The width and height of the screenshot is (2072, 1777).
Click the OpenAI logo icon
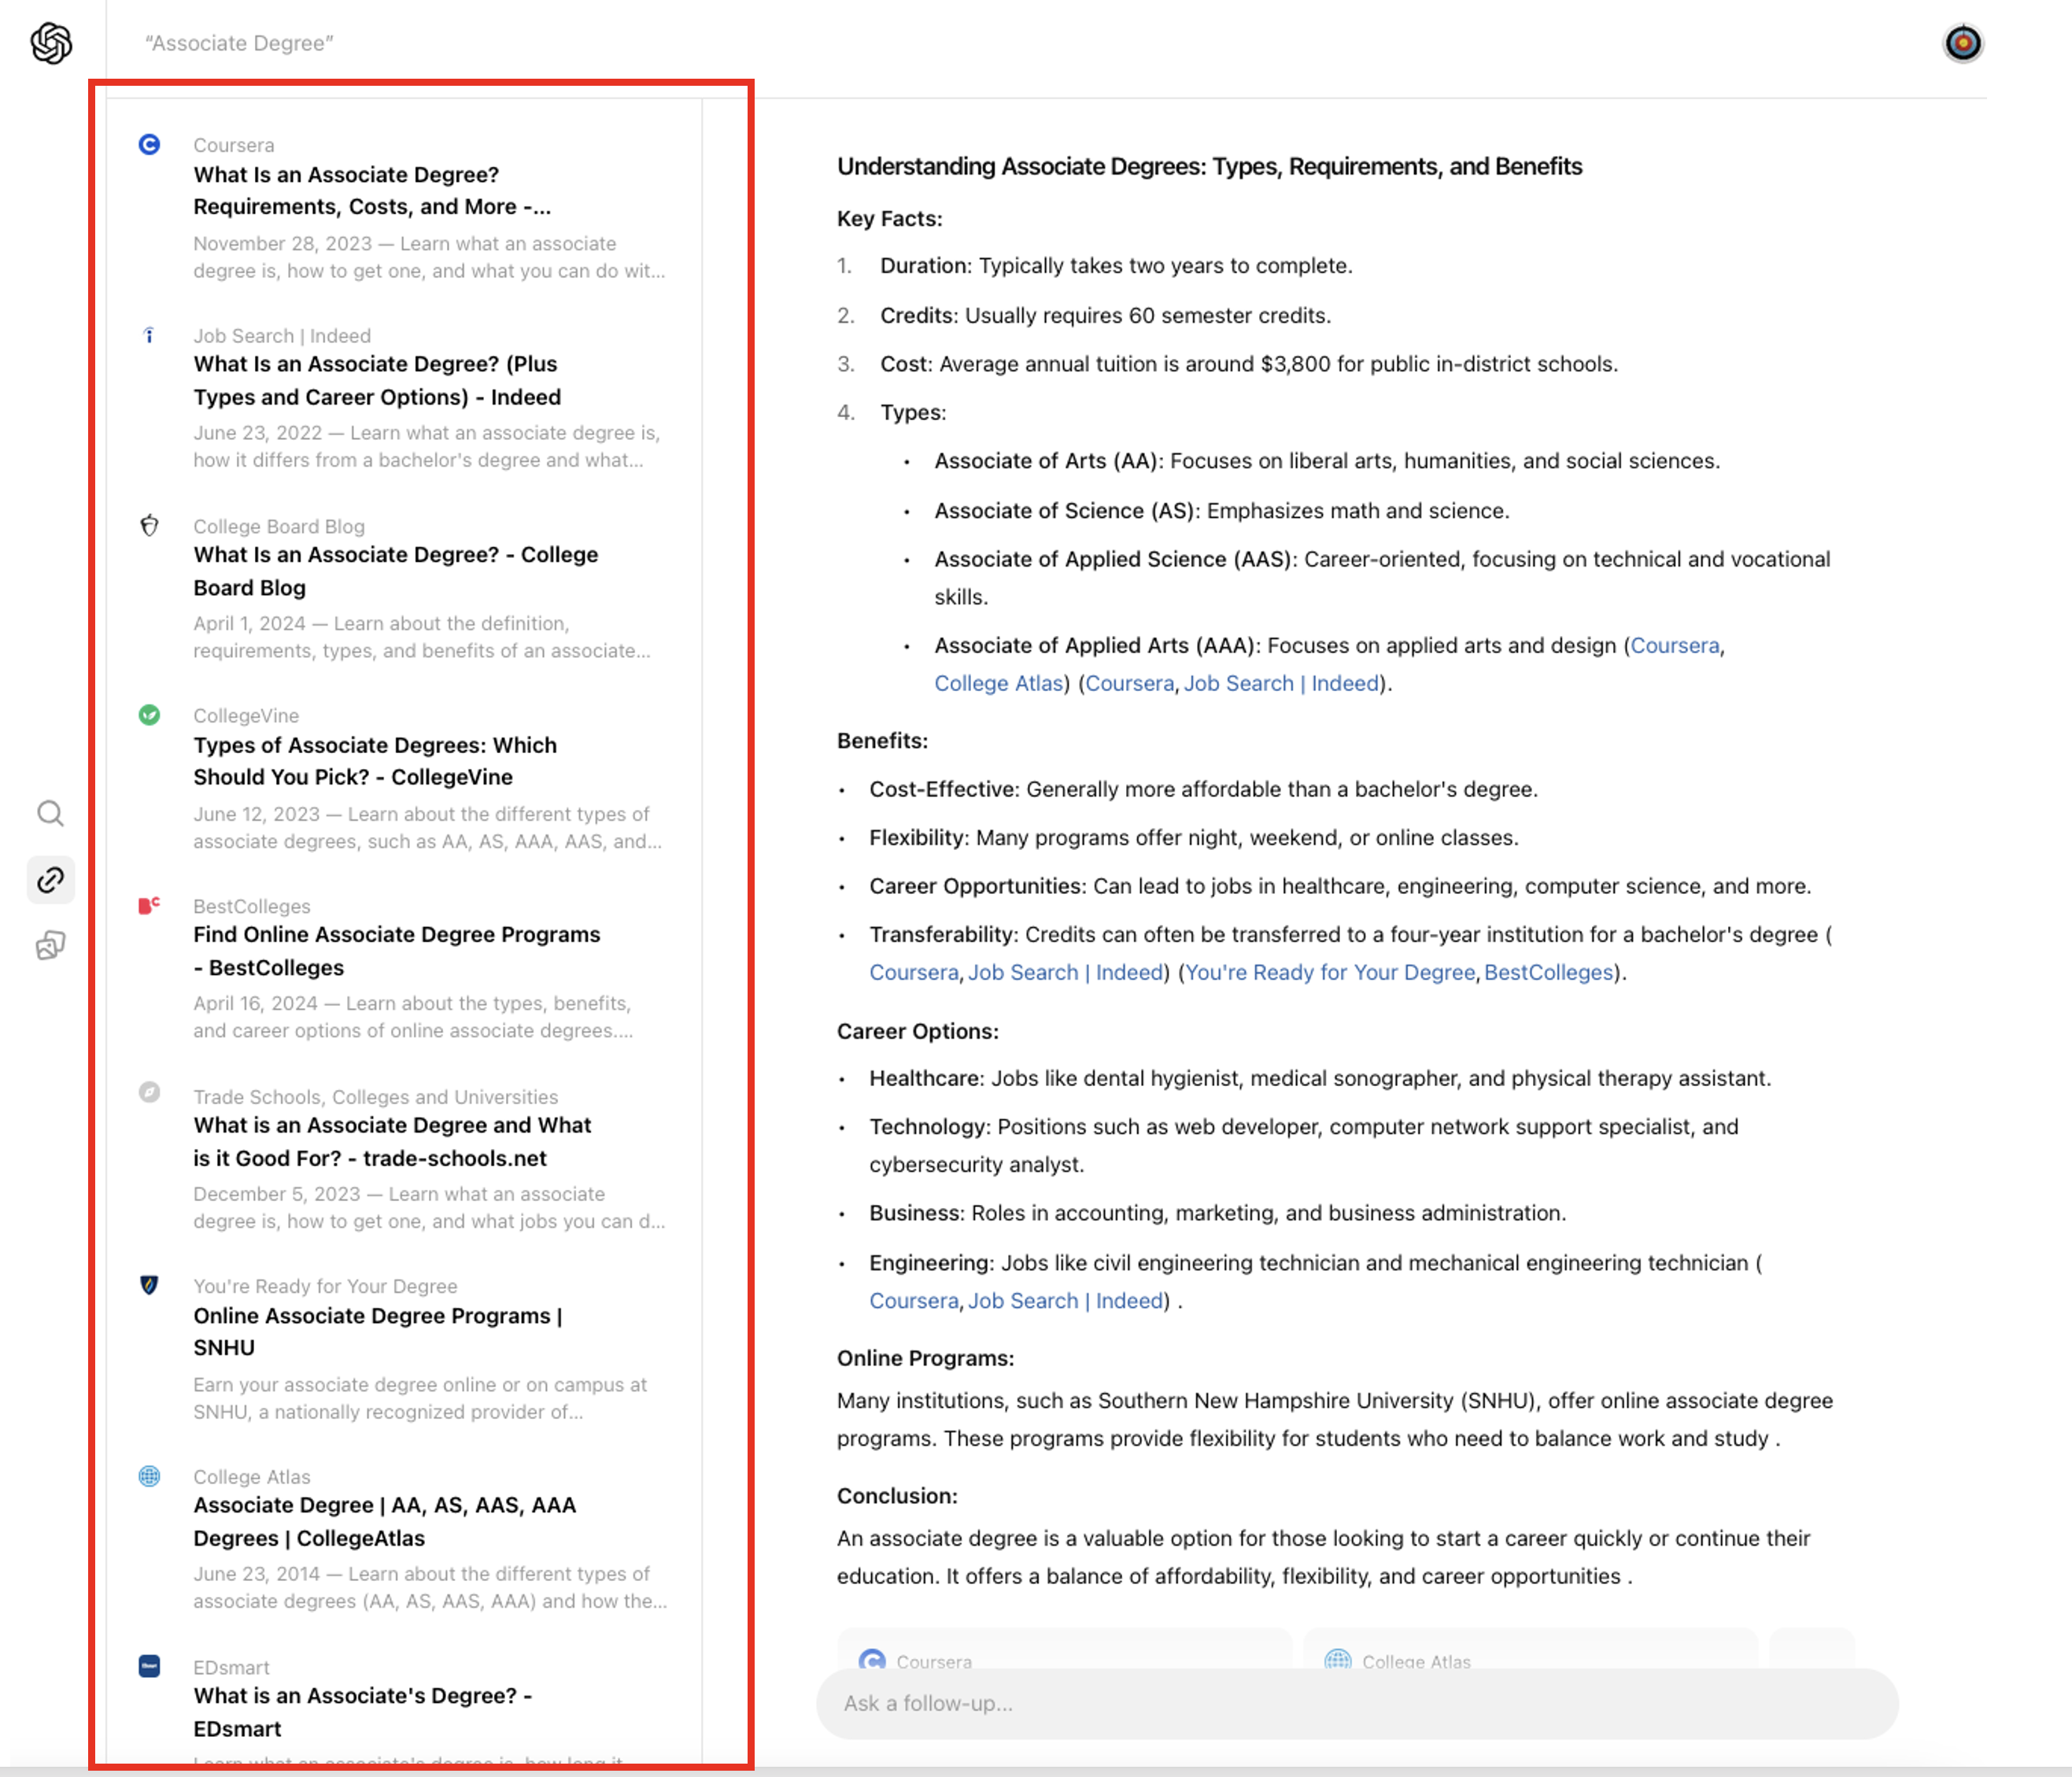tap(51, 43)
